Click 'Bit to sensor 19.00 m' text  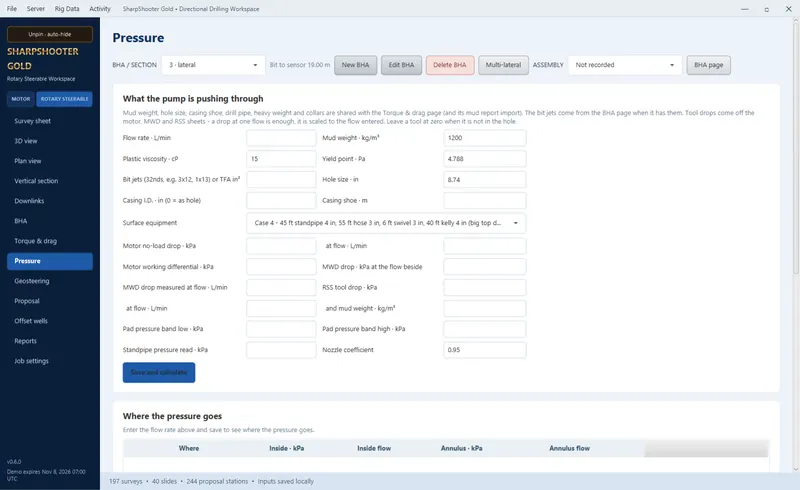tap(300, 65)
